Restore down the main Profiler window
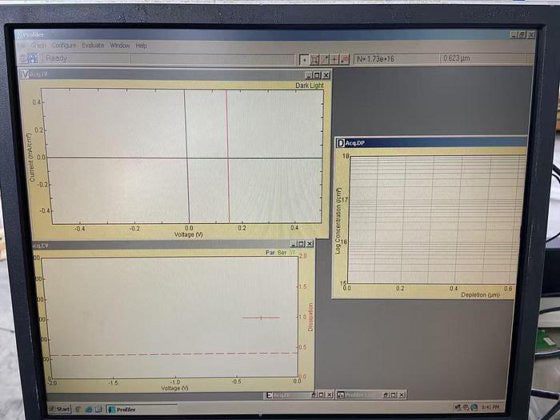 (x=522, y=35)
